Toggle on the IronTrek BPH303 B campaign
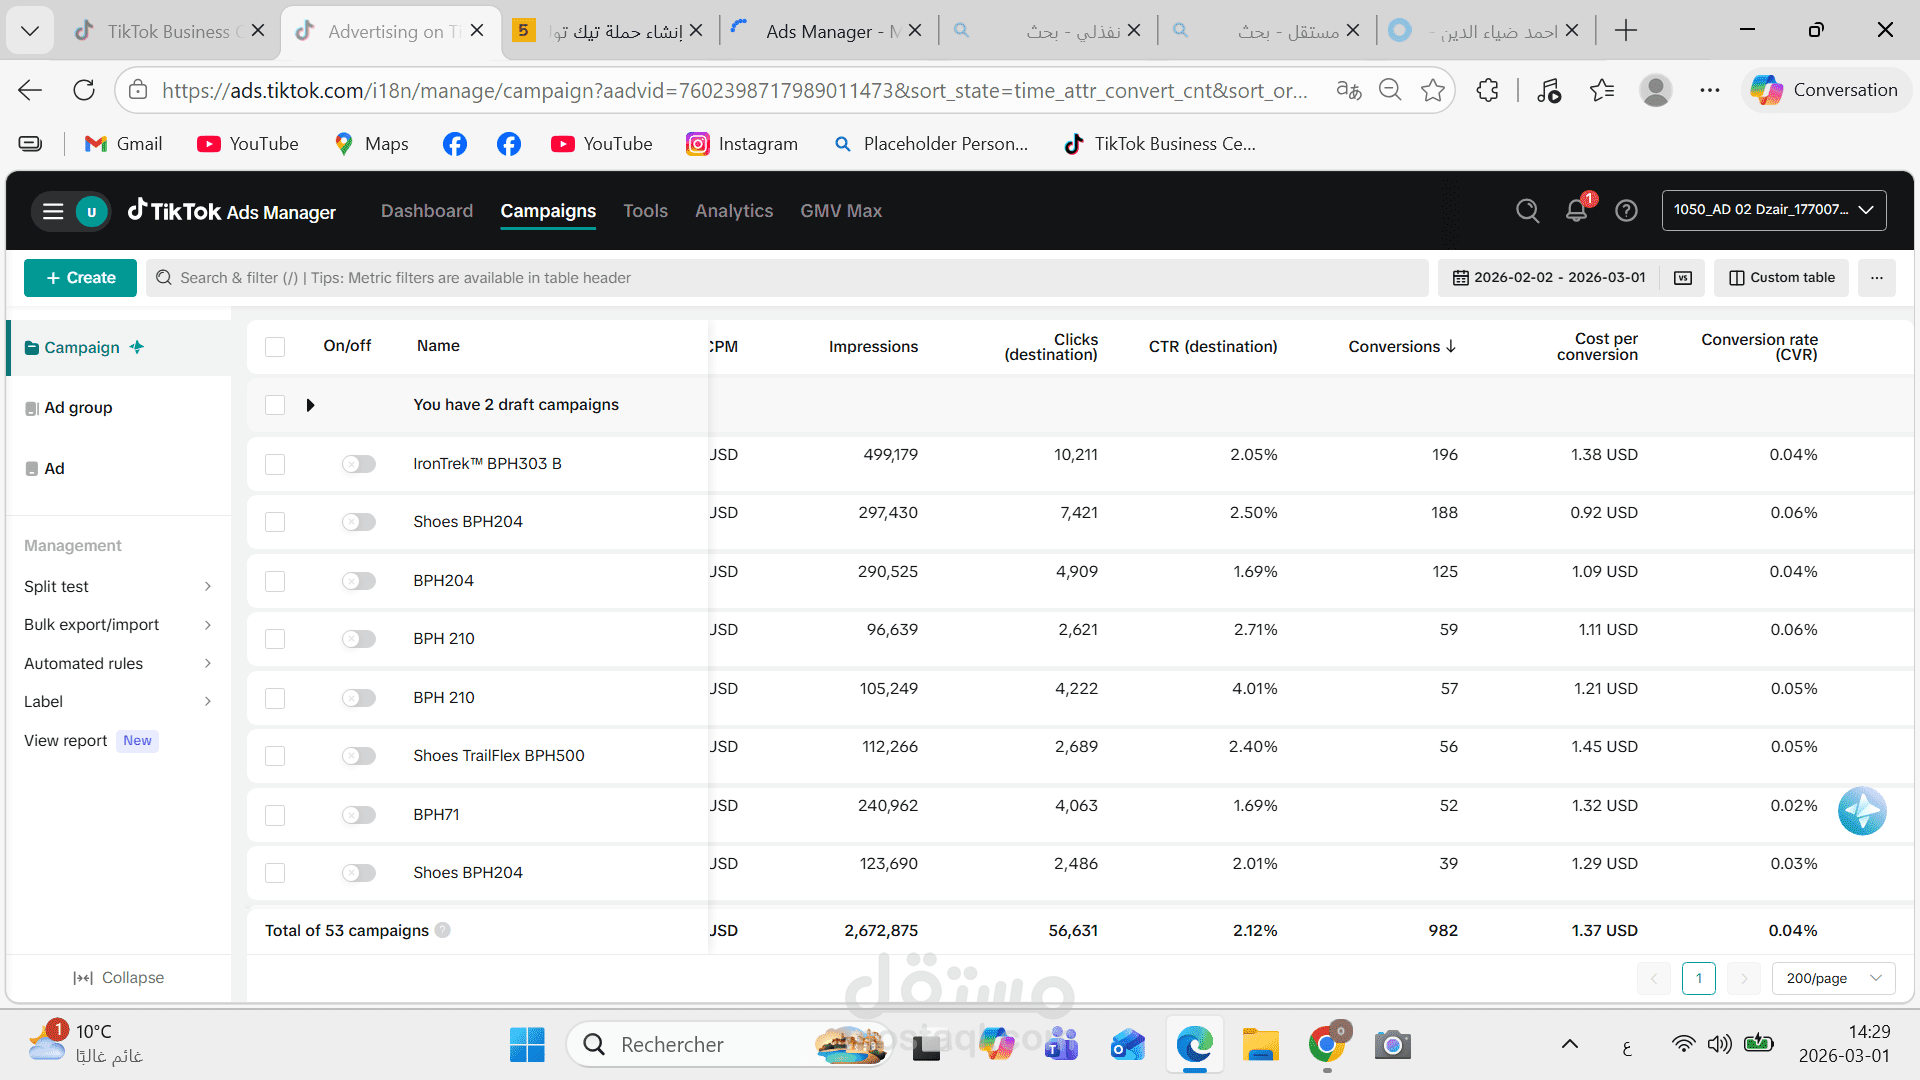The height and width of the screenshot is (1080, 1920). pos(358,464)
